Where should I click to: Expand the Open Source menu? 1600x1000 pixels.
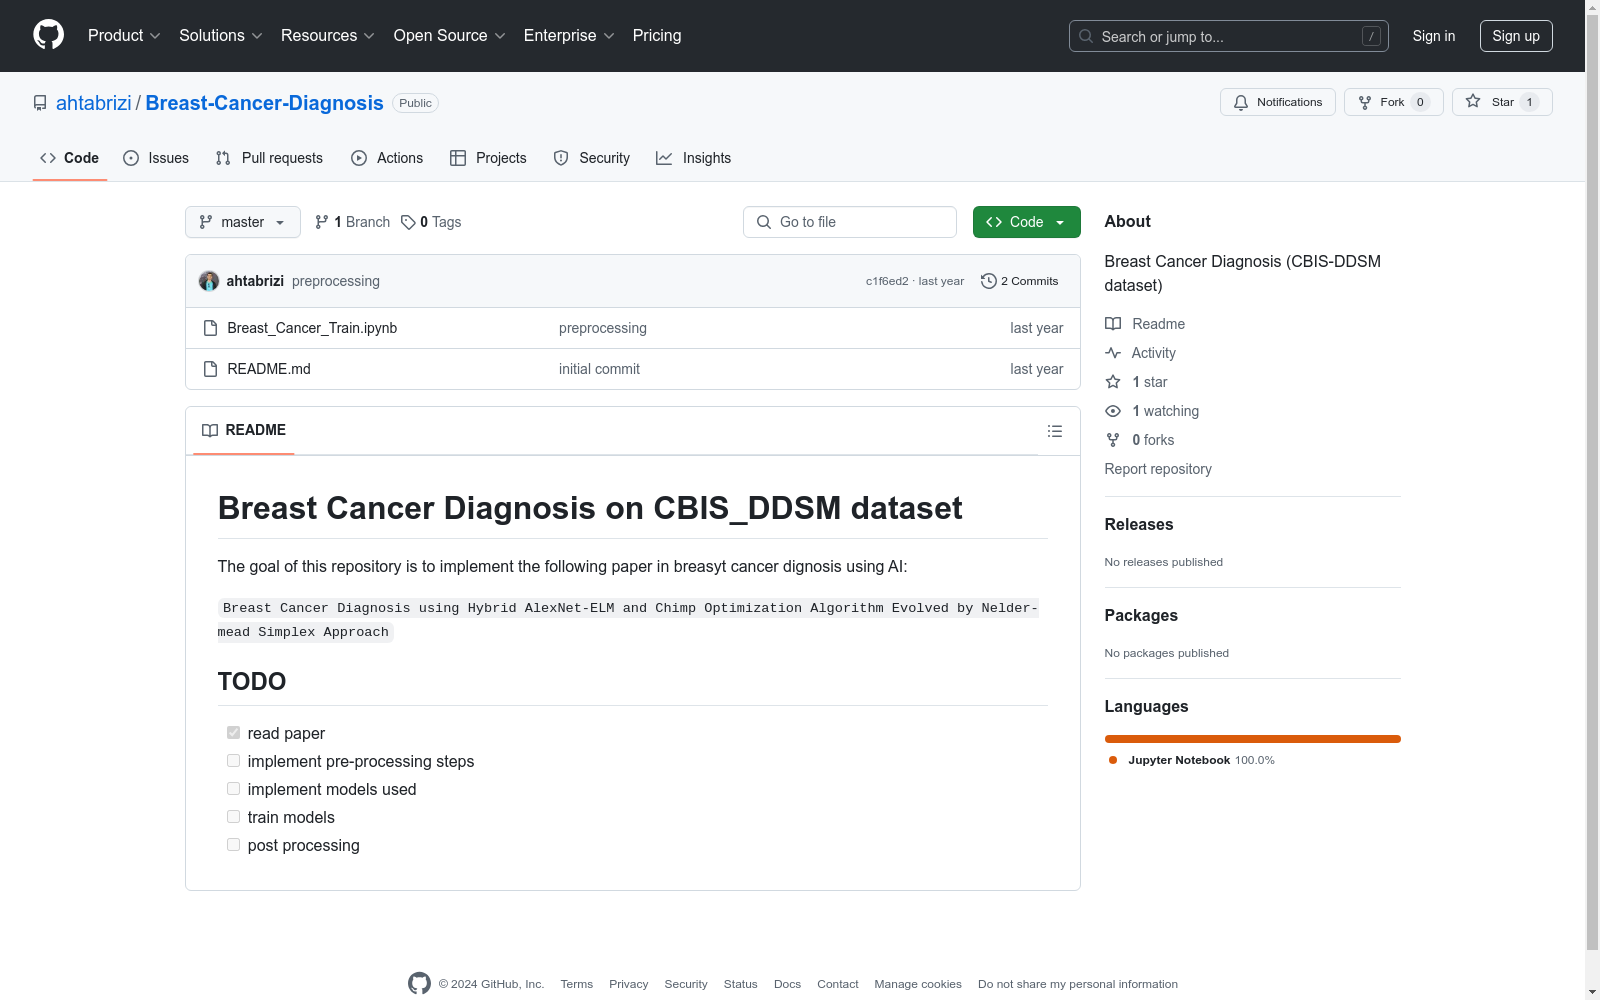point(450,36)
